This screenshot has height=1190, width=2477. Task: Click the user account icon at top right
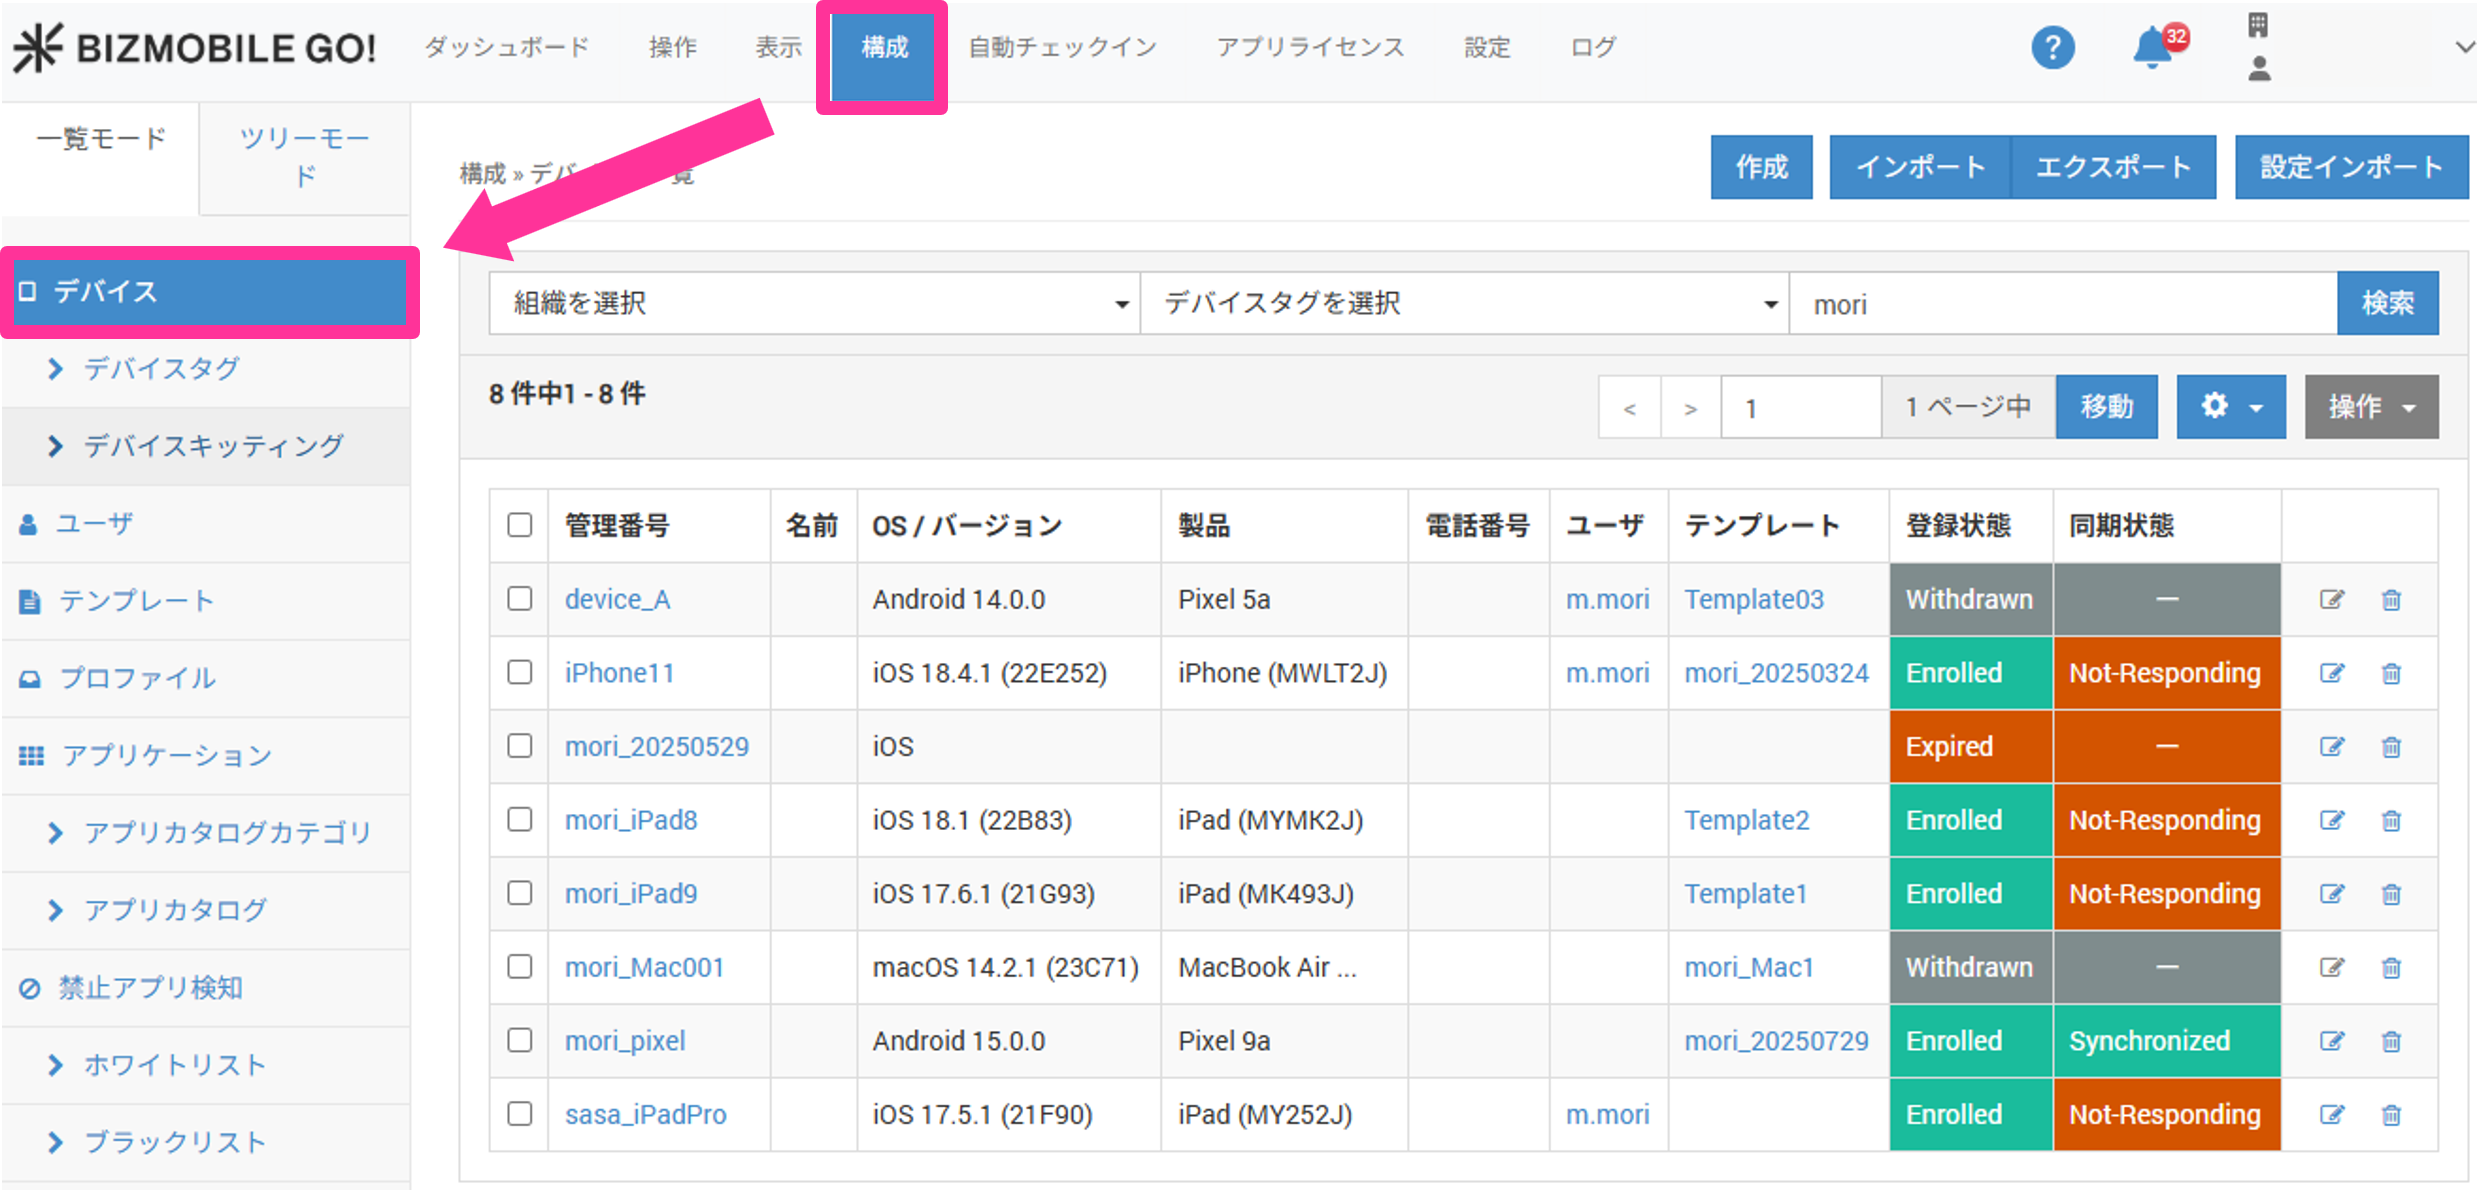tap(2259, 69)
